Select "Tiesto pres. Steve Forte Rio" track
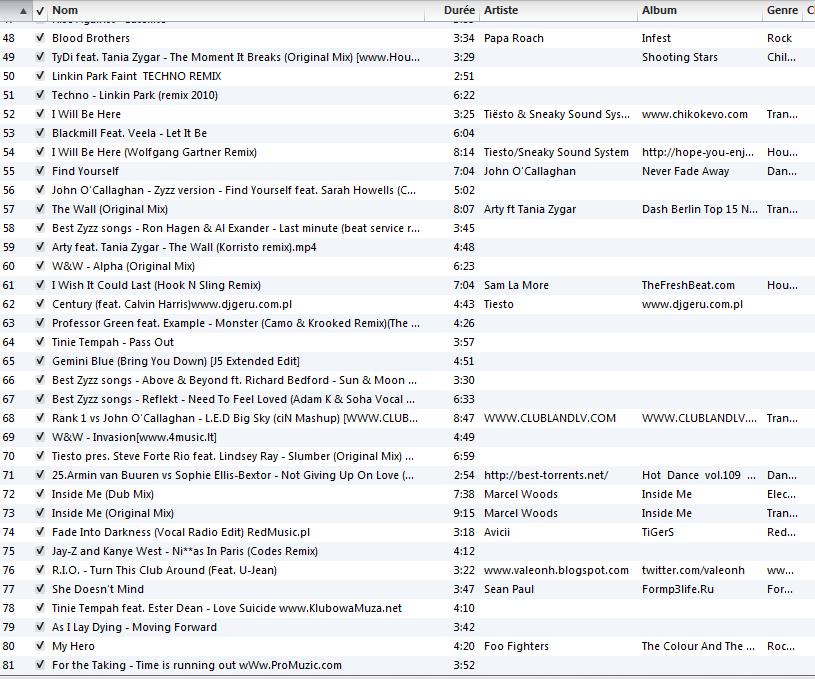Screen dimensions: 815x679 (233, 456)
